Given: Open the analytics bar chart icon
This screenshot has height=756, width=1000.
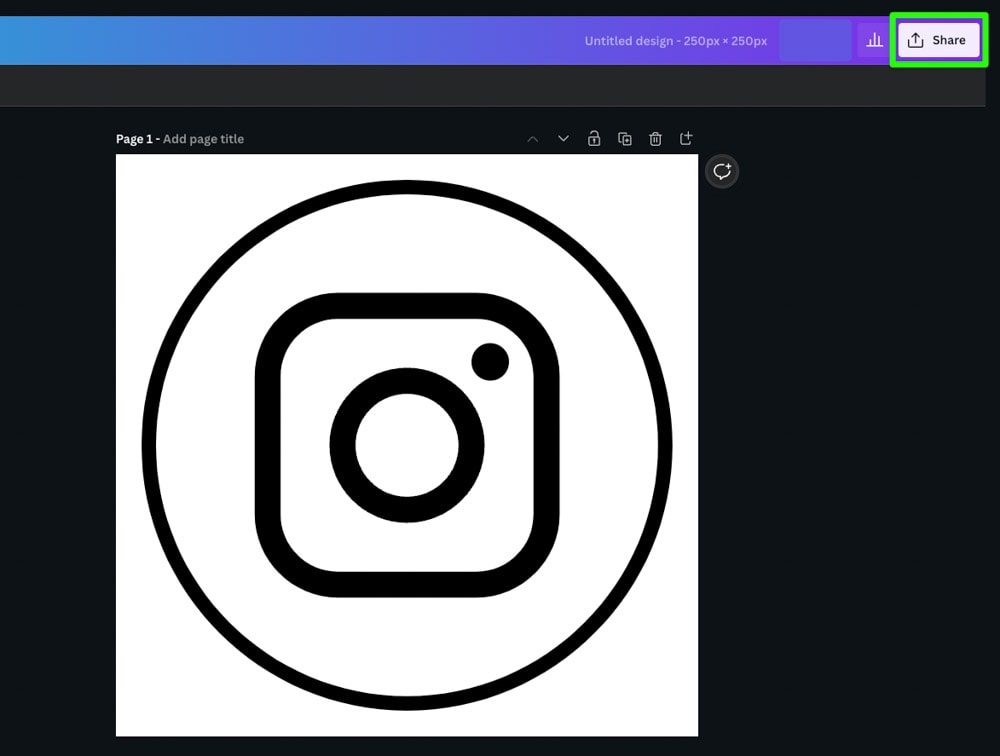Looking at the screenshot, I should (874, 40).
